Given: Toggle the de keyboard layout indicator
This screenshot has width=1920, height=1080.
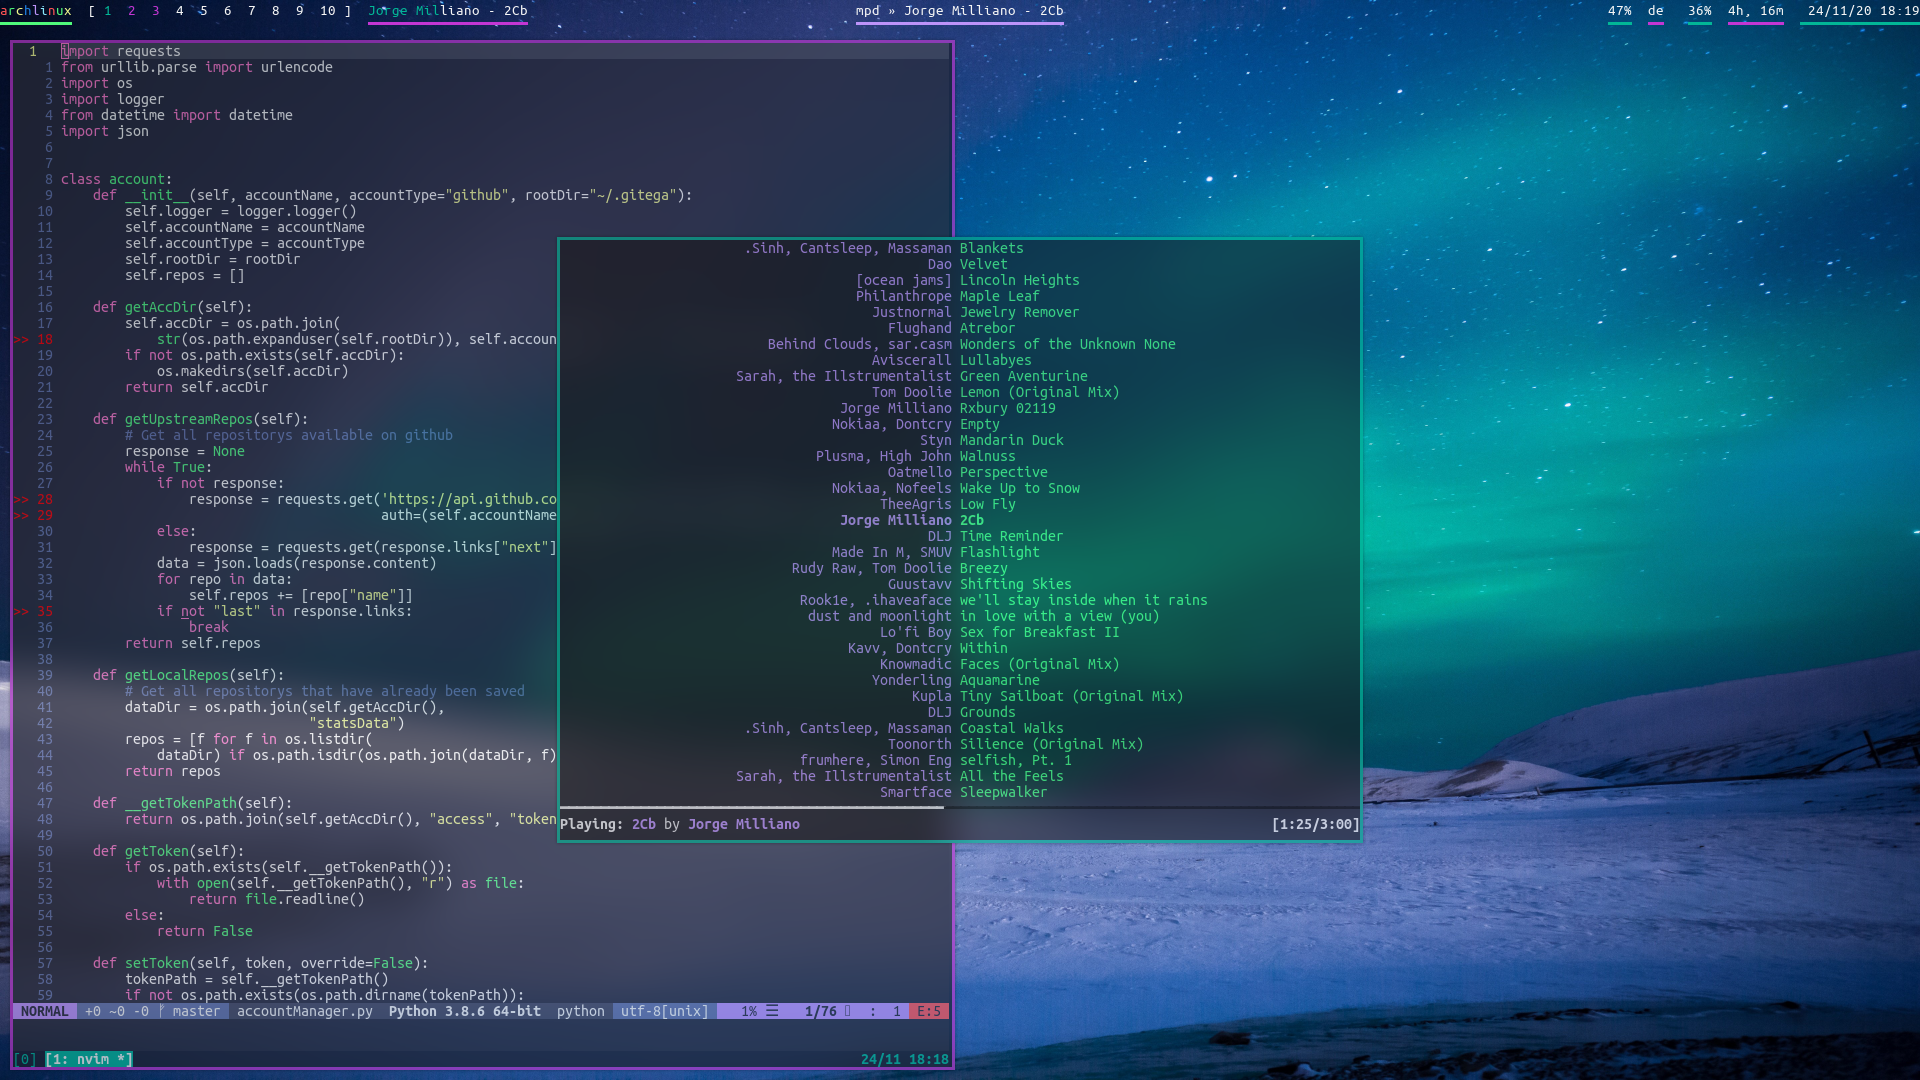Looking at the screenshot, I should pos(1655,11).
